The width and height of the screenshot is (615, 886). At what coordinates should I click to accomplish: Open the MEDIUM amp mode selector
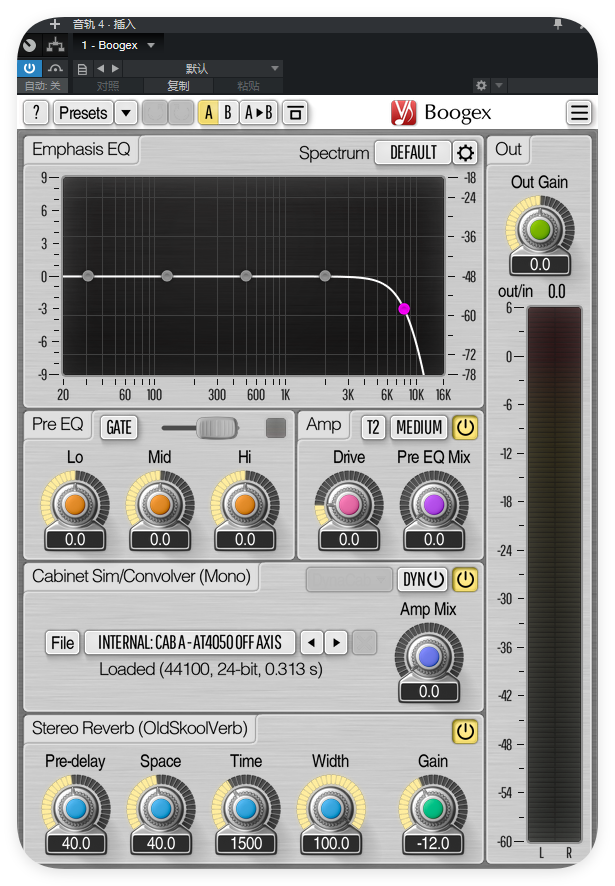[x=419, y=427]
